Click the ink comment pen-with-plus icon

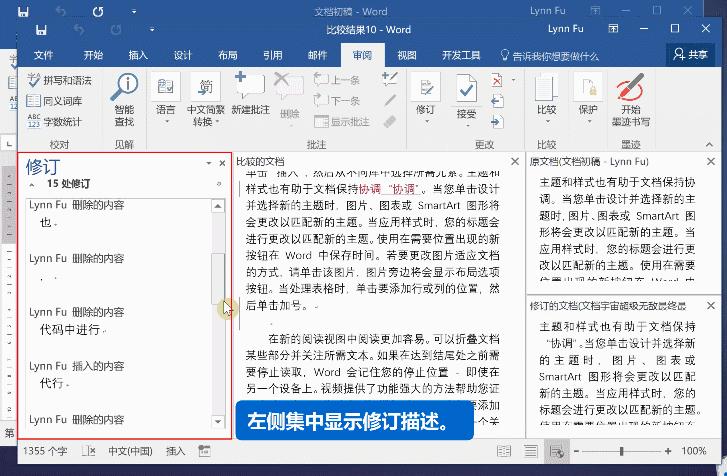pyautogui.click(x=389, y=79)
